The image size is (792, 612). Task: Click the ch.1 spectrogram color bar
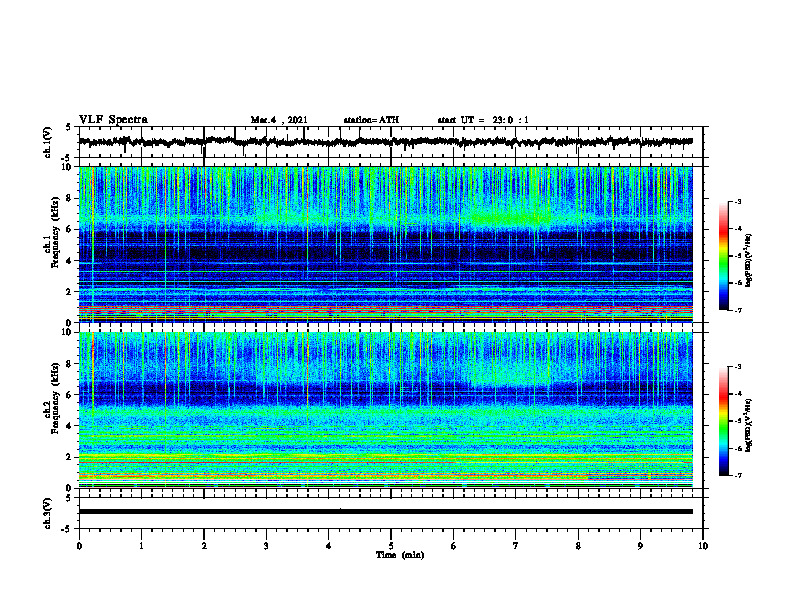[724, 256]
